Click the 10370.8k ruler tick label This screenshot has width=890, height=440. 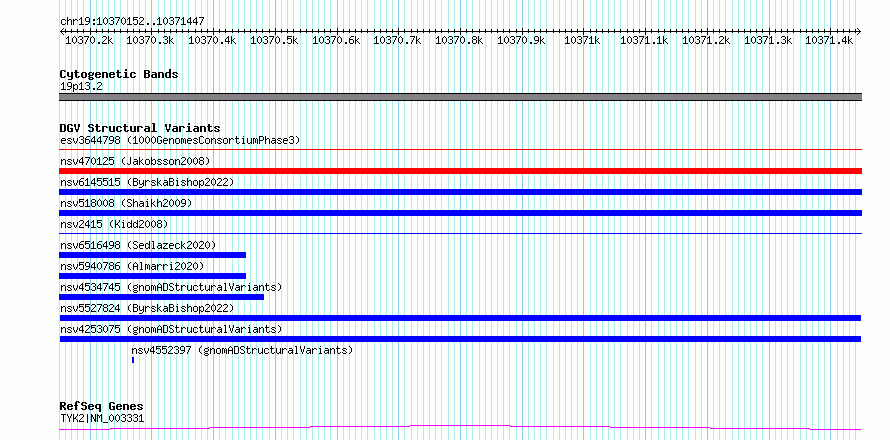point(459,40)
